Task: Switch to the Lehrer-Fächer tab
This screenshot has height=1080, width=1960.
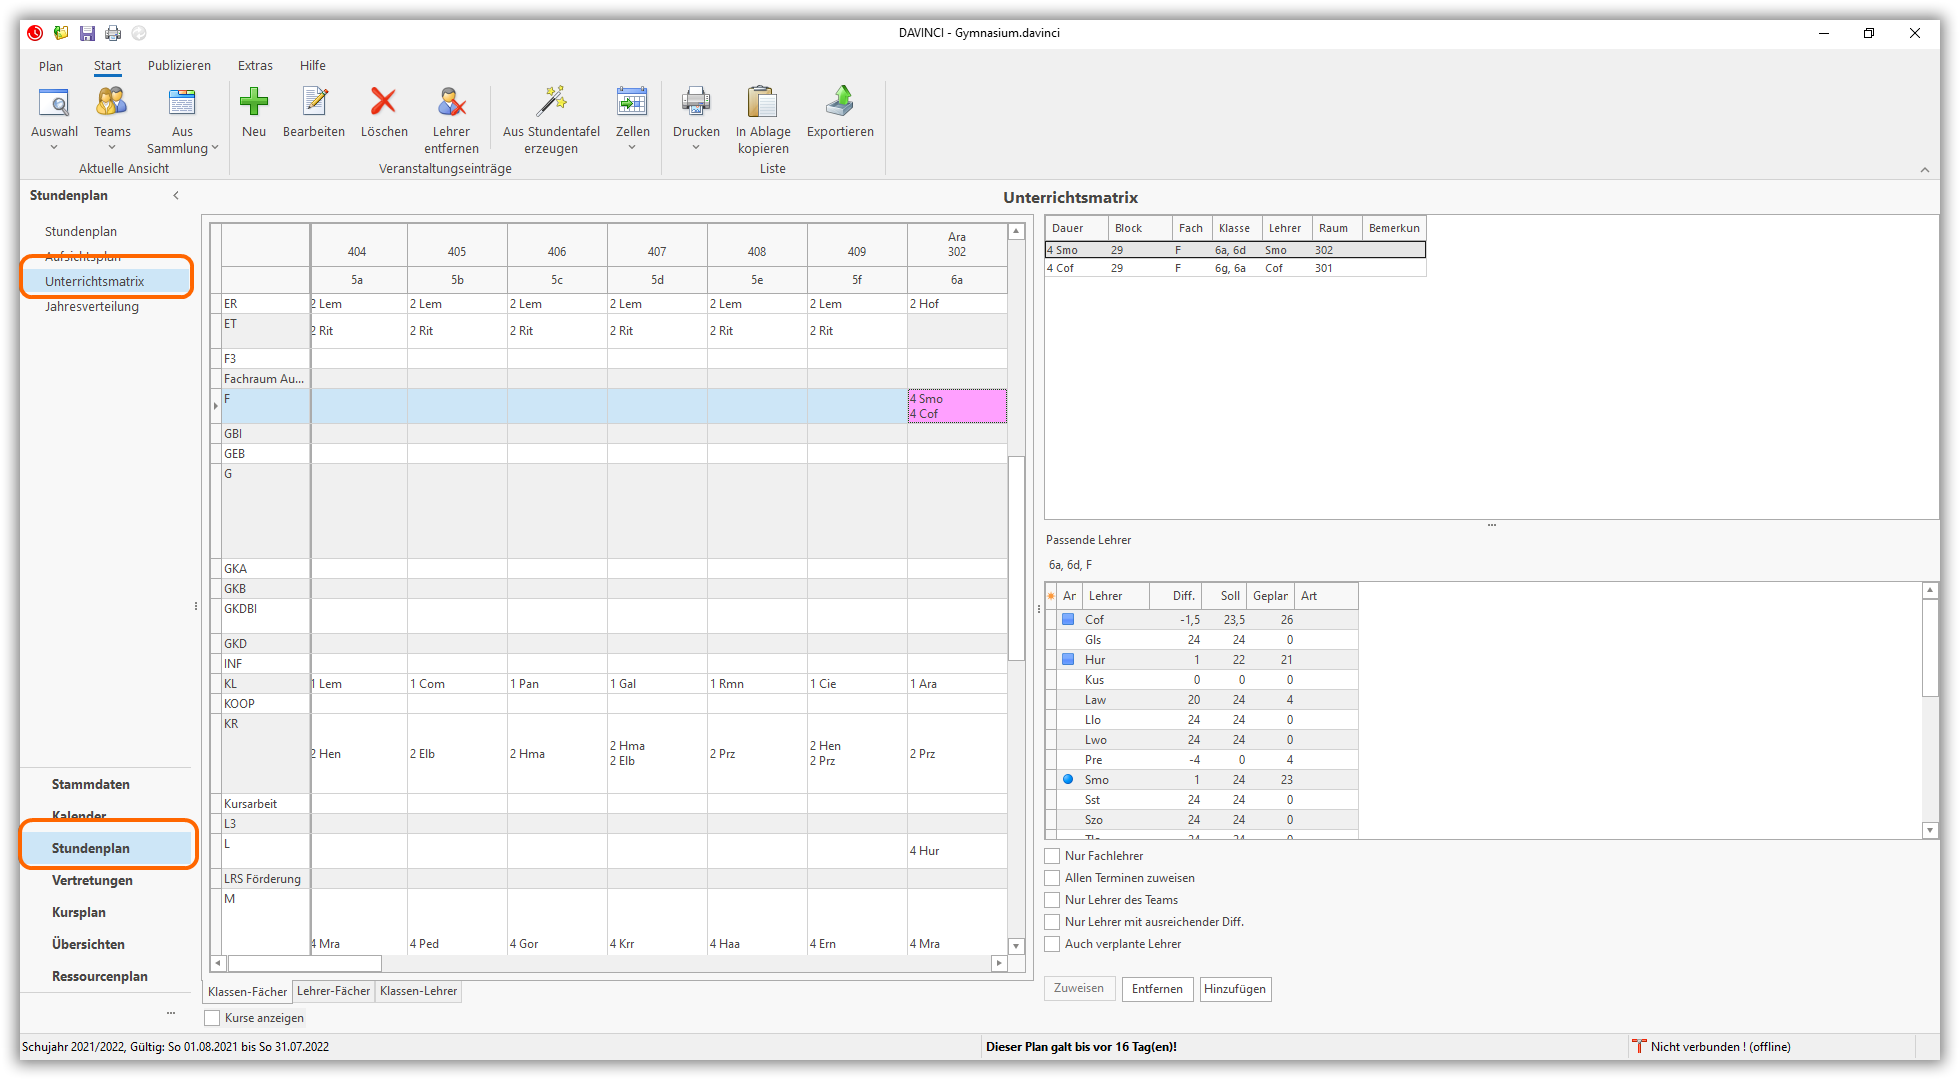Action: (333, 991)
